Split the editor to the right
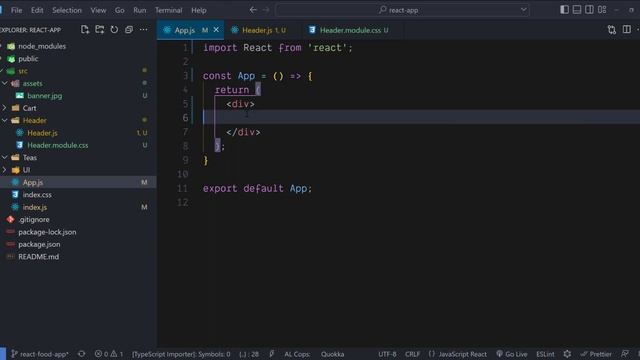The height and width of the screenshot is (360, 640). (627, 30)
